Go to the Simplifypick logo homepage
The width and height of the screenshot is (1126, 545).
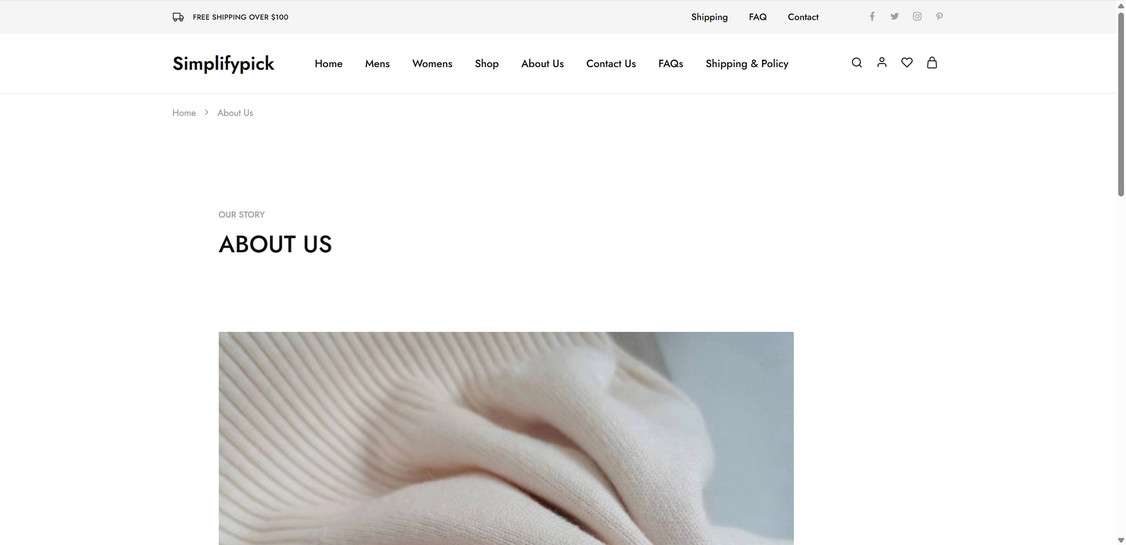click(x=223, y=64)
